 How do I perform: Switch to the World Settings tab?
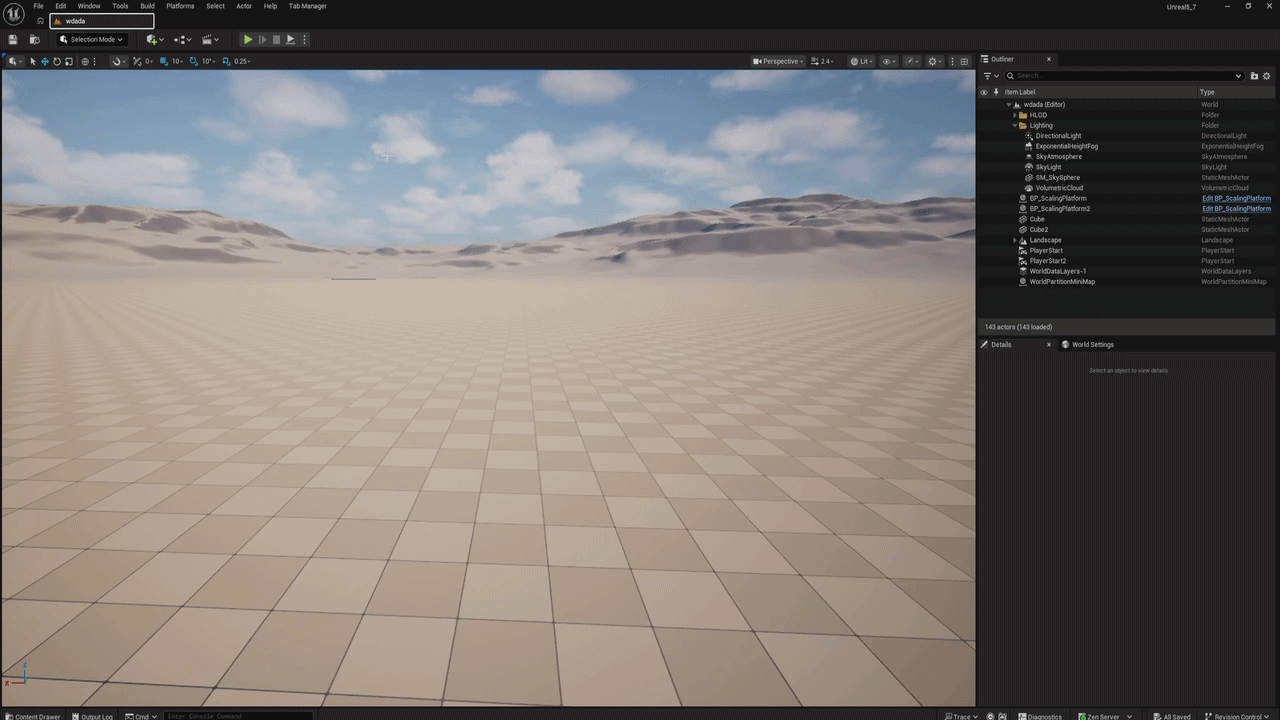[1088, 344]
